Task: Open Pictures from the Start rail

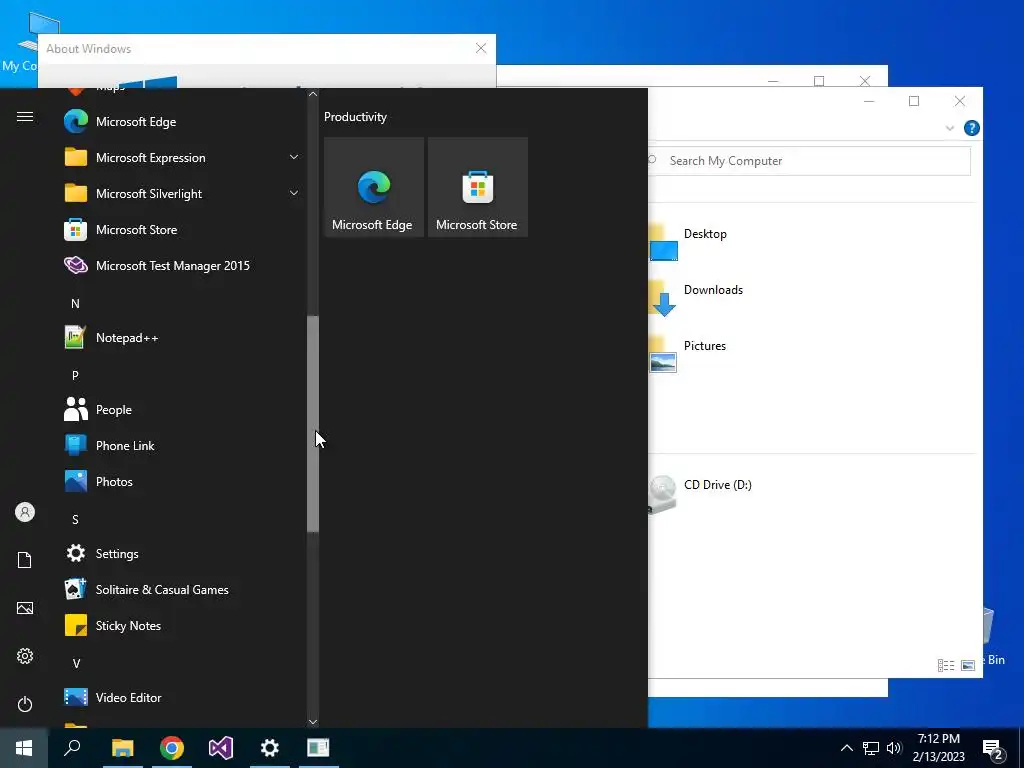Action: coord(25,608)
